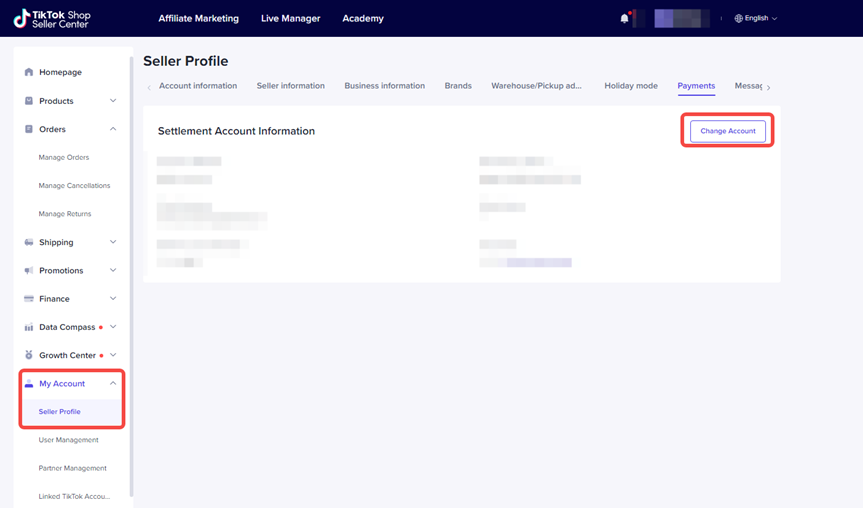Click the Growth Center medal icon

point(29,355)
